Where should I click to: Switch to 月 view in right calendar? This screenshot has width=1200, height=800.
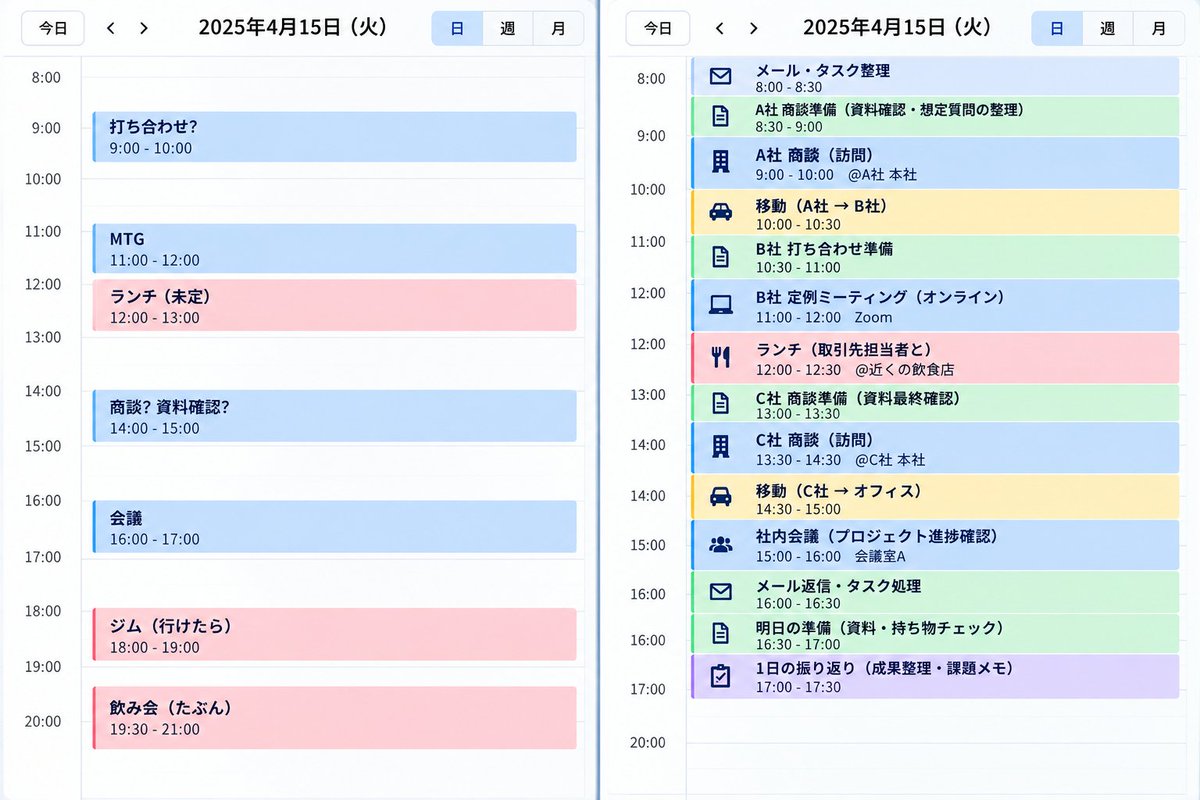[x=1158, y=28]
